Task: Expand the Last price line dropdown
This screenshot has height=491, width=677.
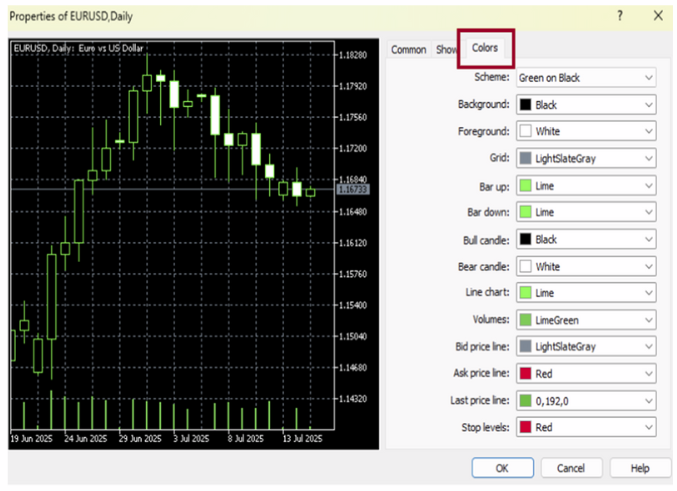Action: click(x=649, y=401)
